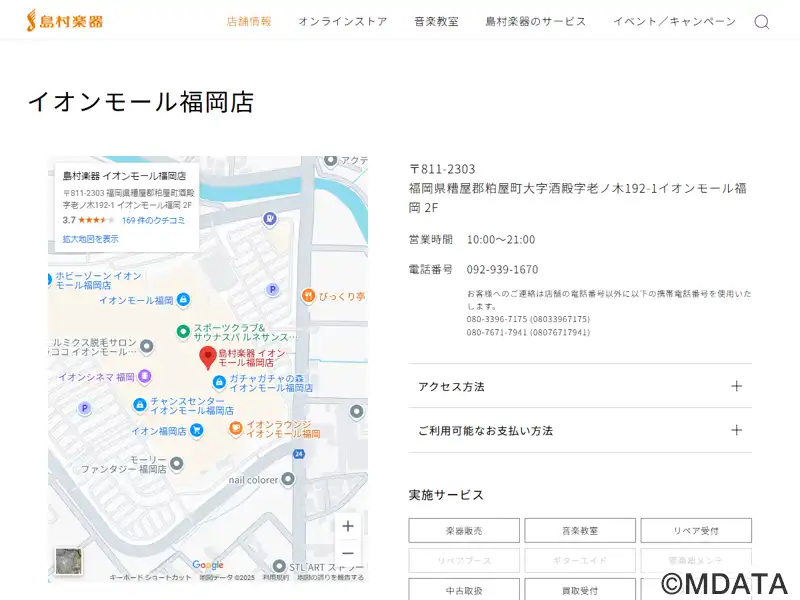The width and height of the screenshot is (800, 600).
Task: Open the 169 件のクチコミ reviews link
Action: (x=153, y=220)
